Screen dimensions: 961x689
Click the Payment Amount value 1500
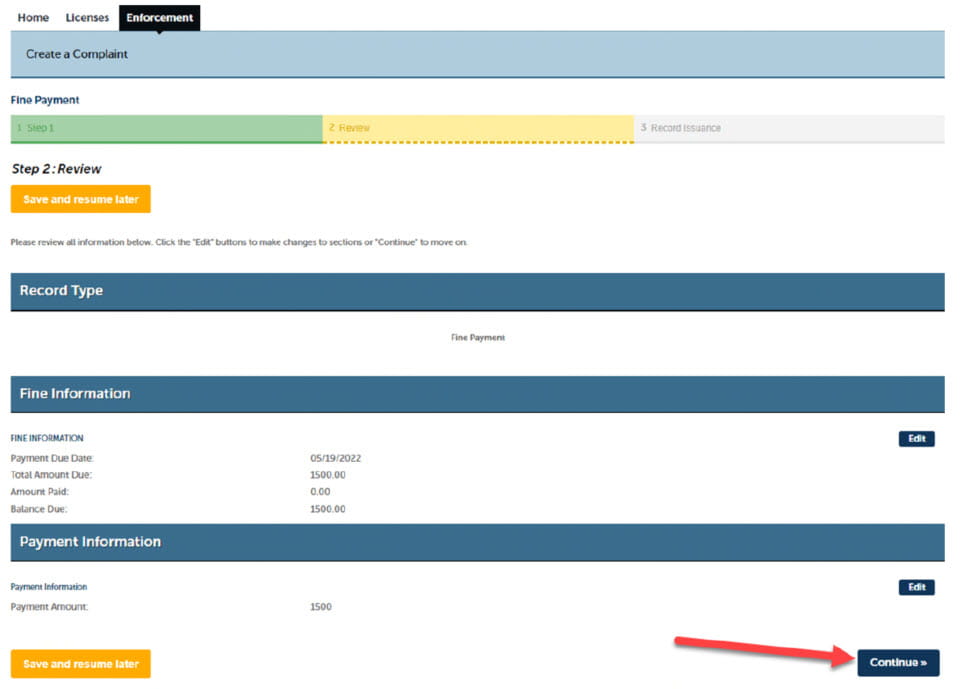pyautogui.click(x=321, y=607)
